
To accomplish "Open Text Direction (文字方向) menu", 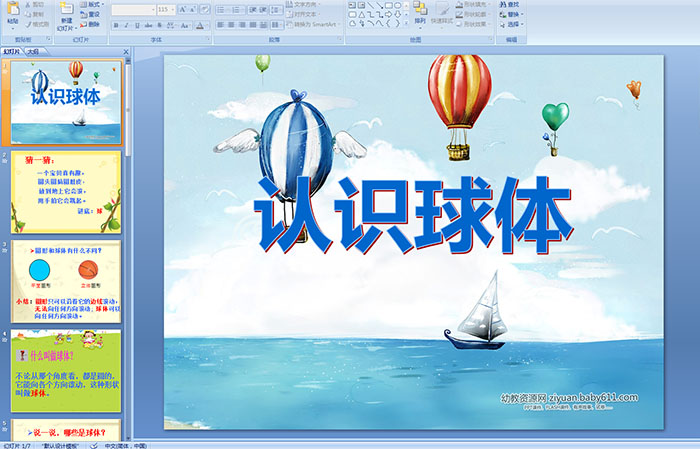I will pyautogui.click(x=301, y=4).
